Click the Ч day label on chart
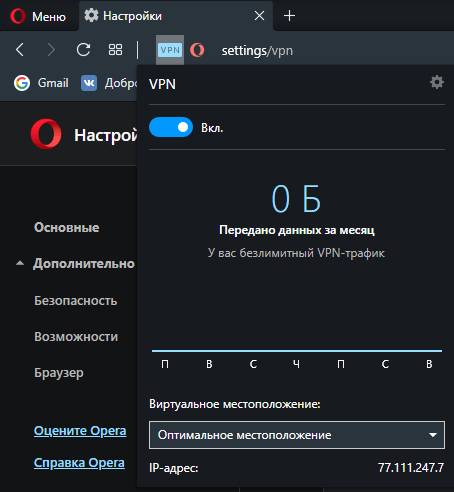 coord(296,364)
